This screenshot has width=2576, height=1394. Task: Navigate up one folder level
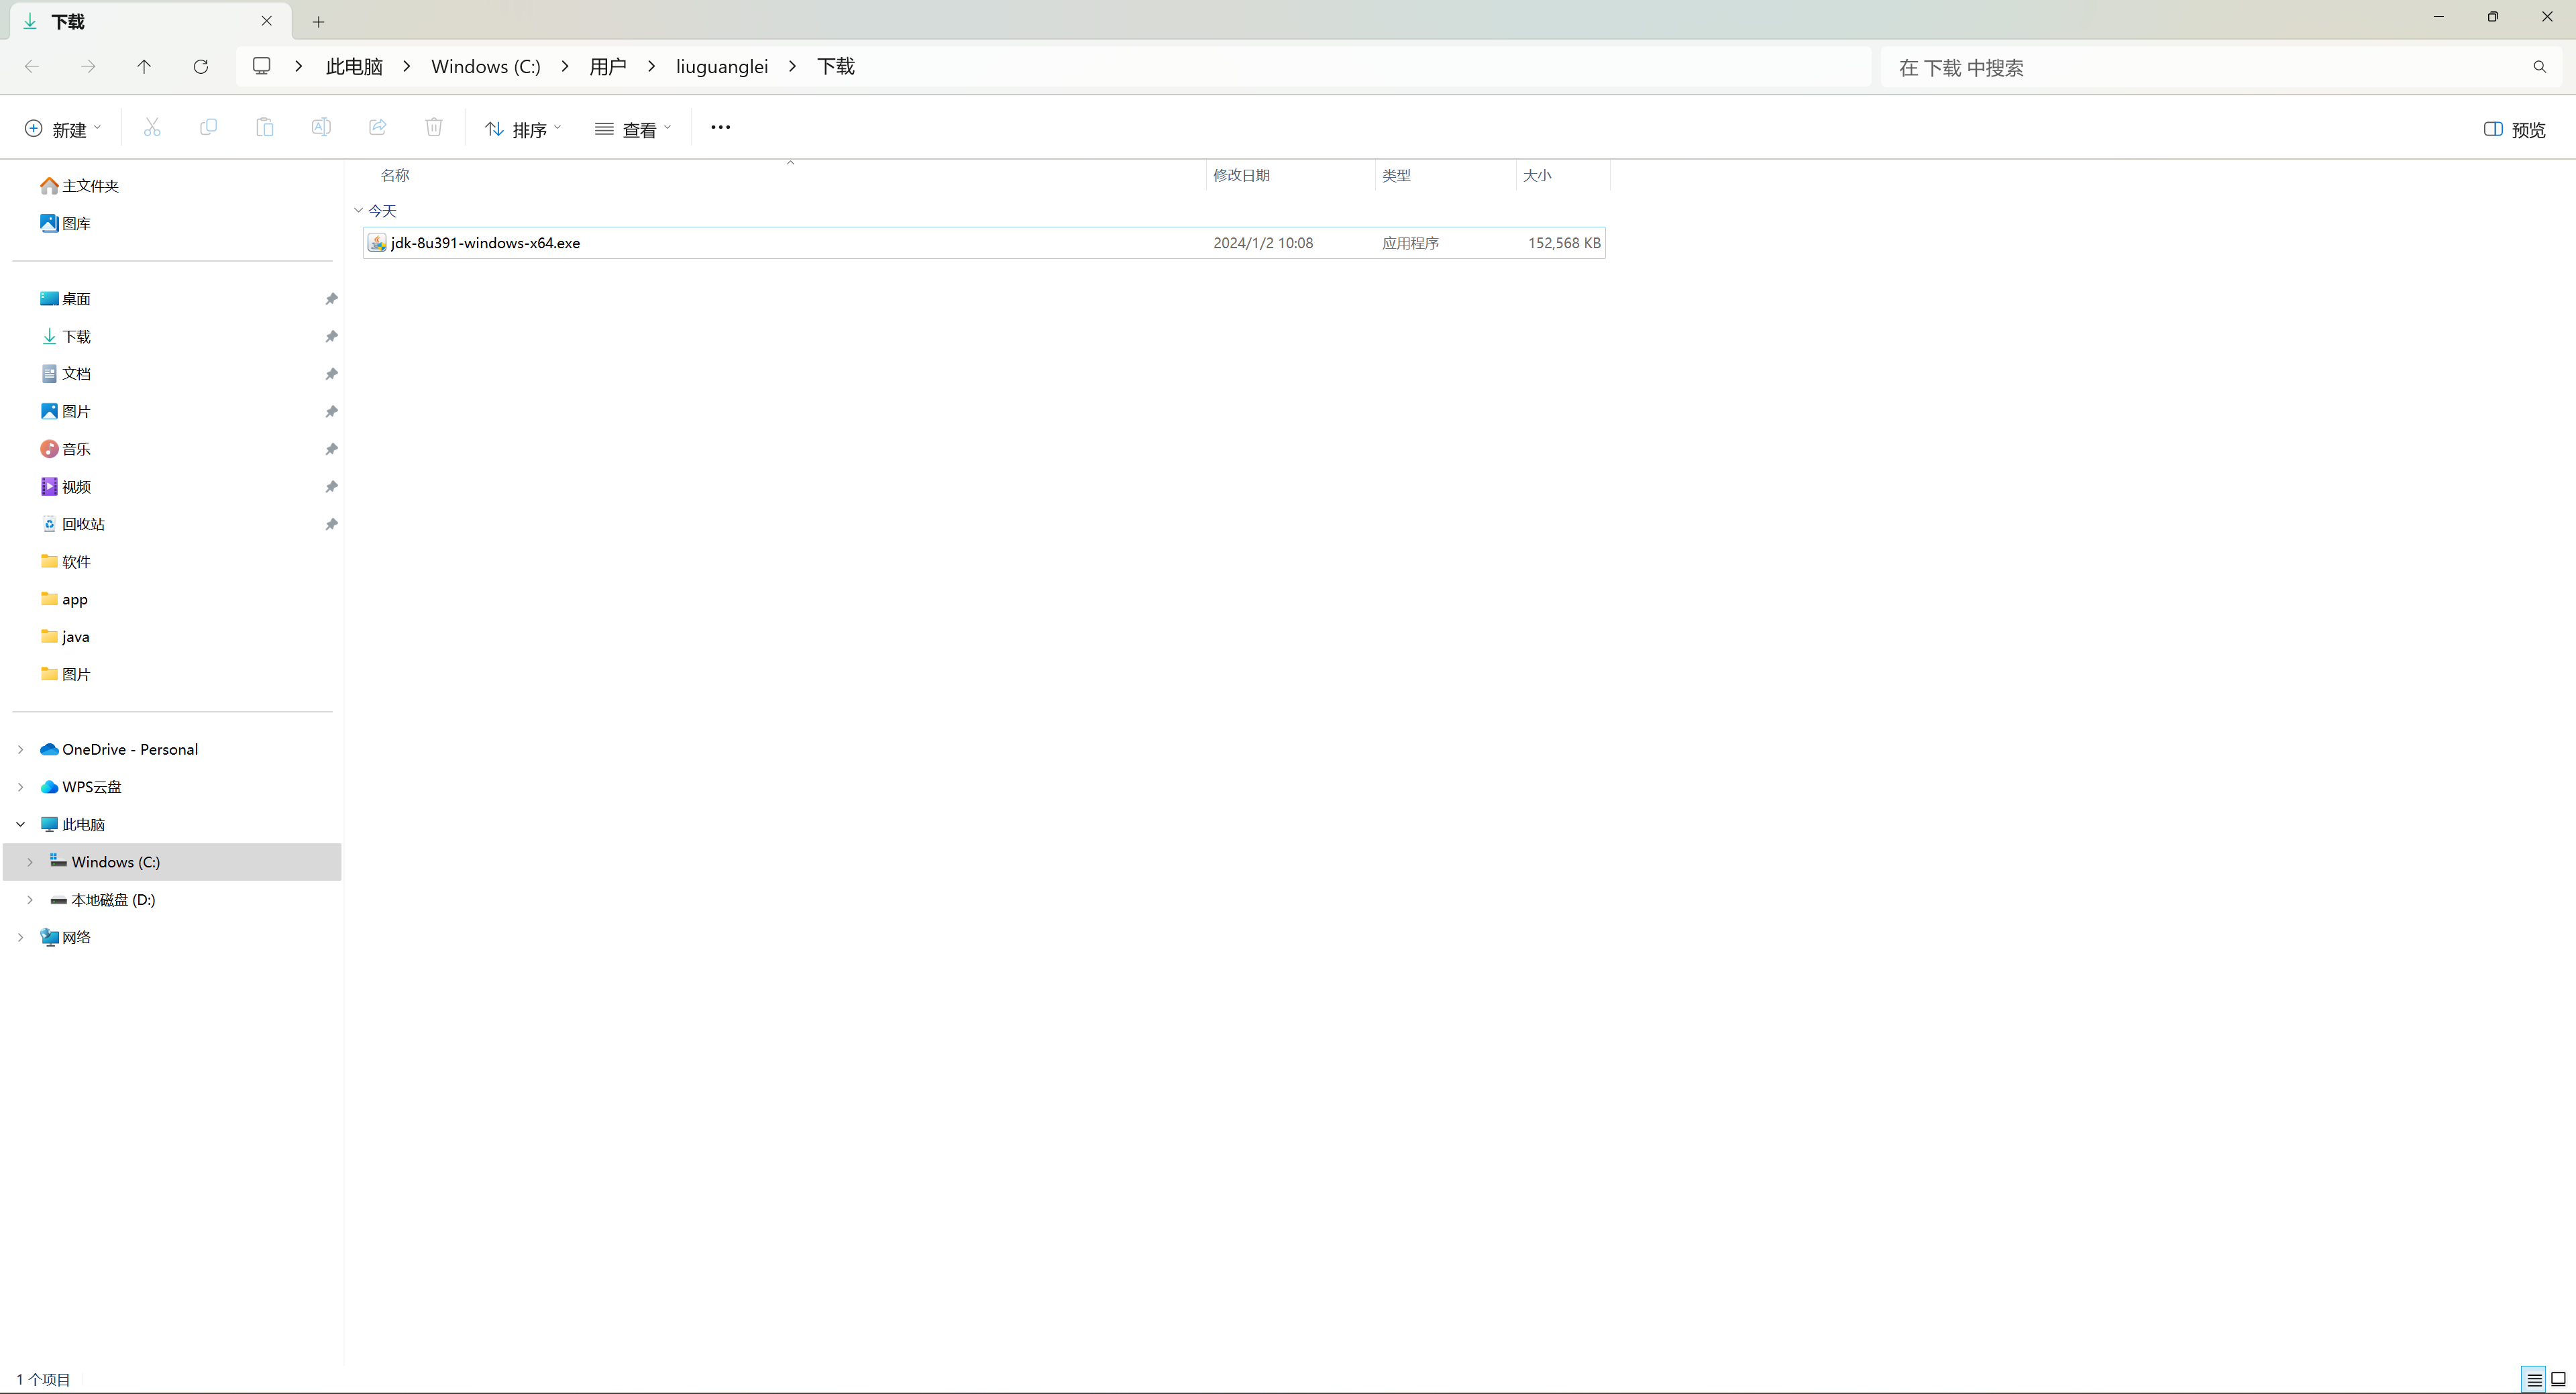pos(144,66)
